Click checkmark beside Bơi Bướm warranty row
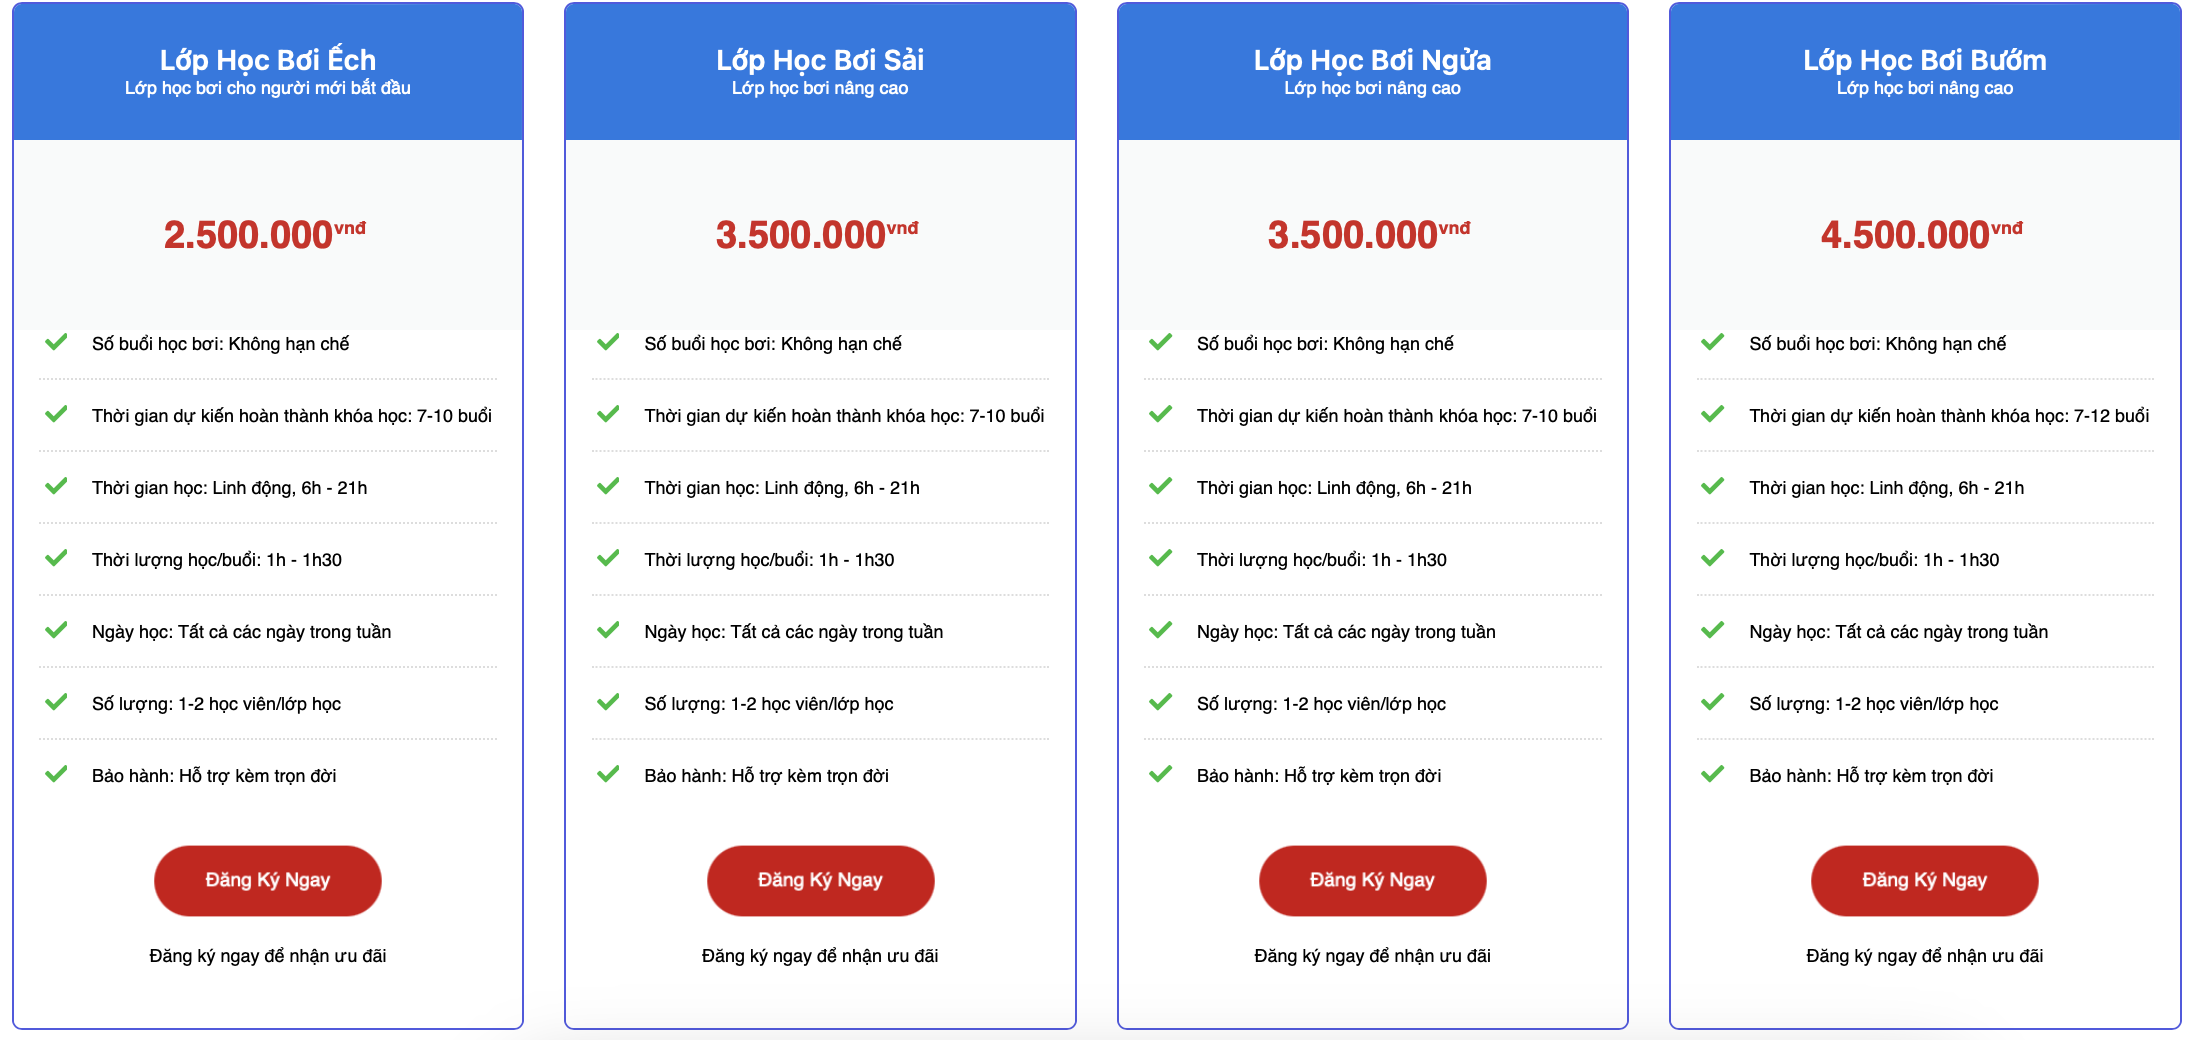This screenshot has height=1040, width=2201. (1712, 774)
